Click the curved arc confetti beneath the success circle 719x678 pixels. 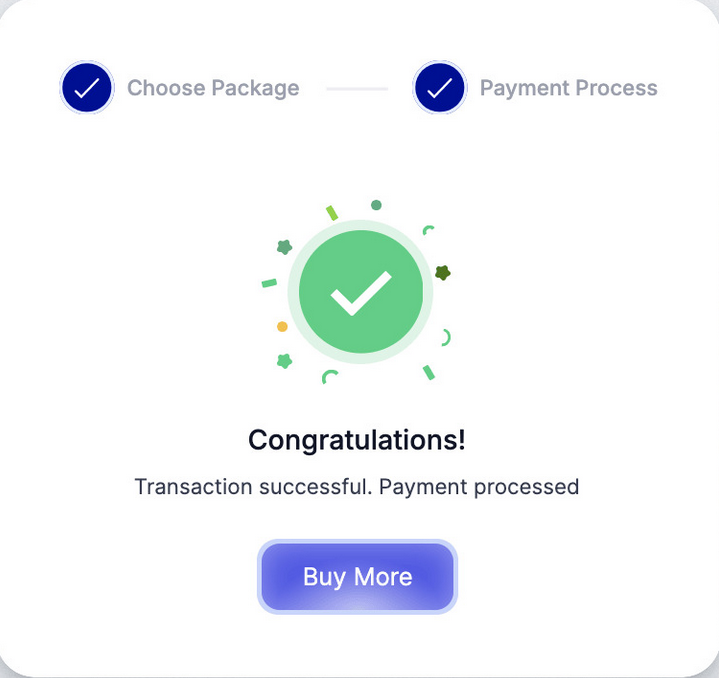coord(329,377)
